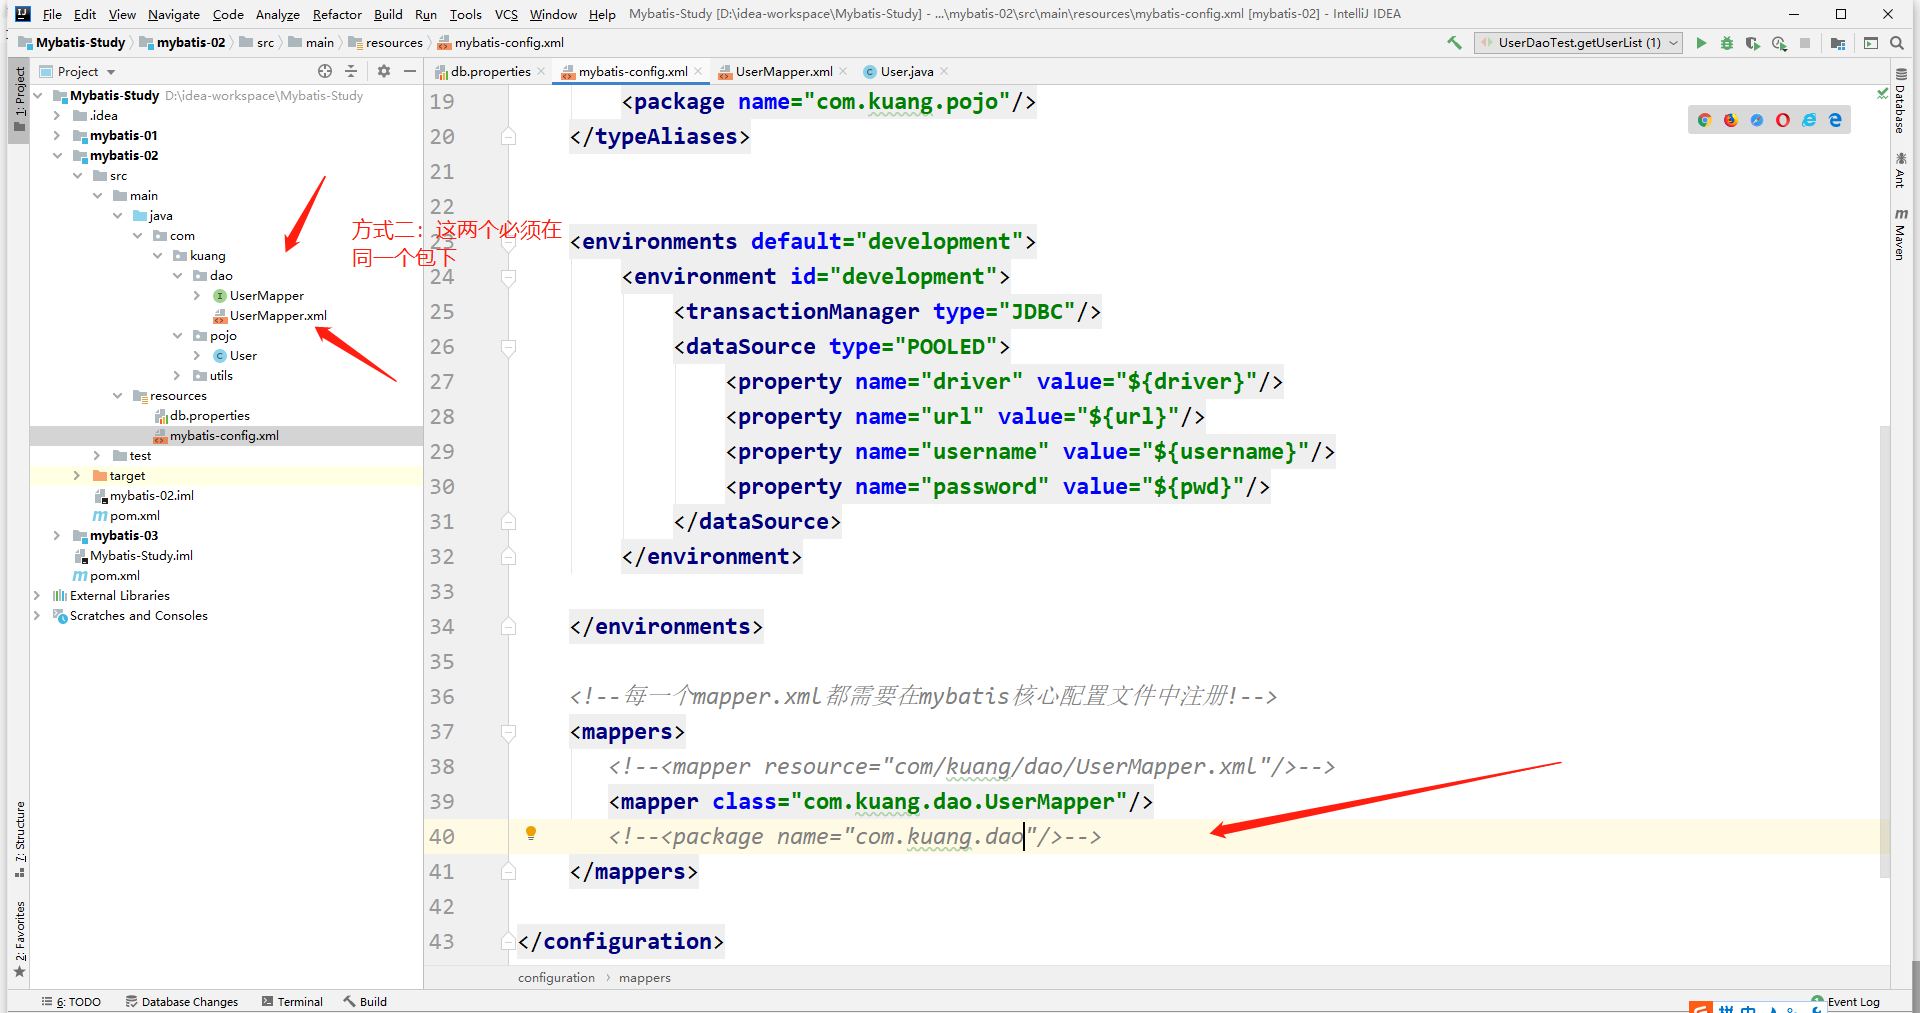The height and width of the screenshot is (1013, 1920).
Task: Open in Chrome browser icon
Action: pyautogui.click(x=1705, y=120)
